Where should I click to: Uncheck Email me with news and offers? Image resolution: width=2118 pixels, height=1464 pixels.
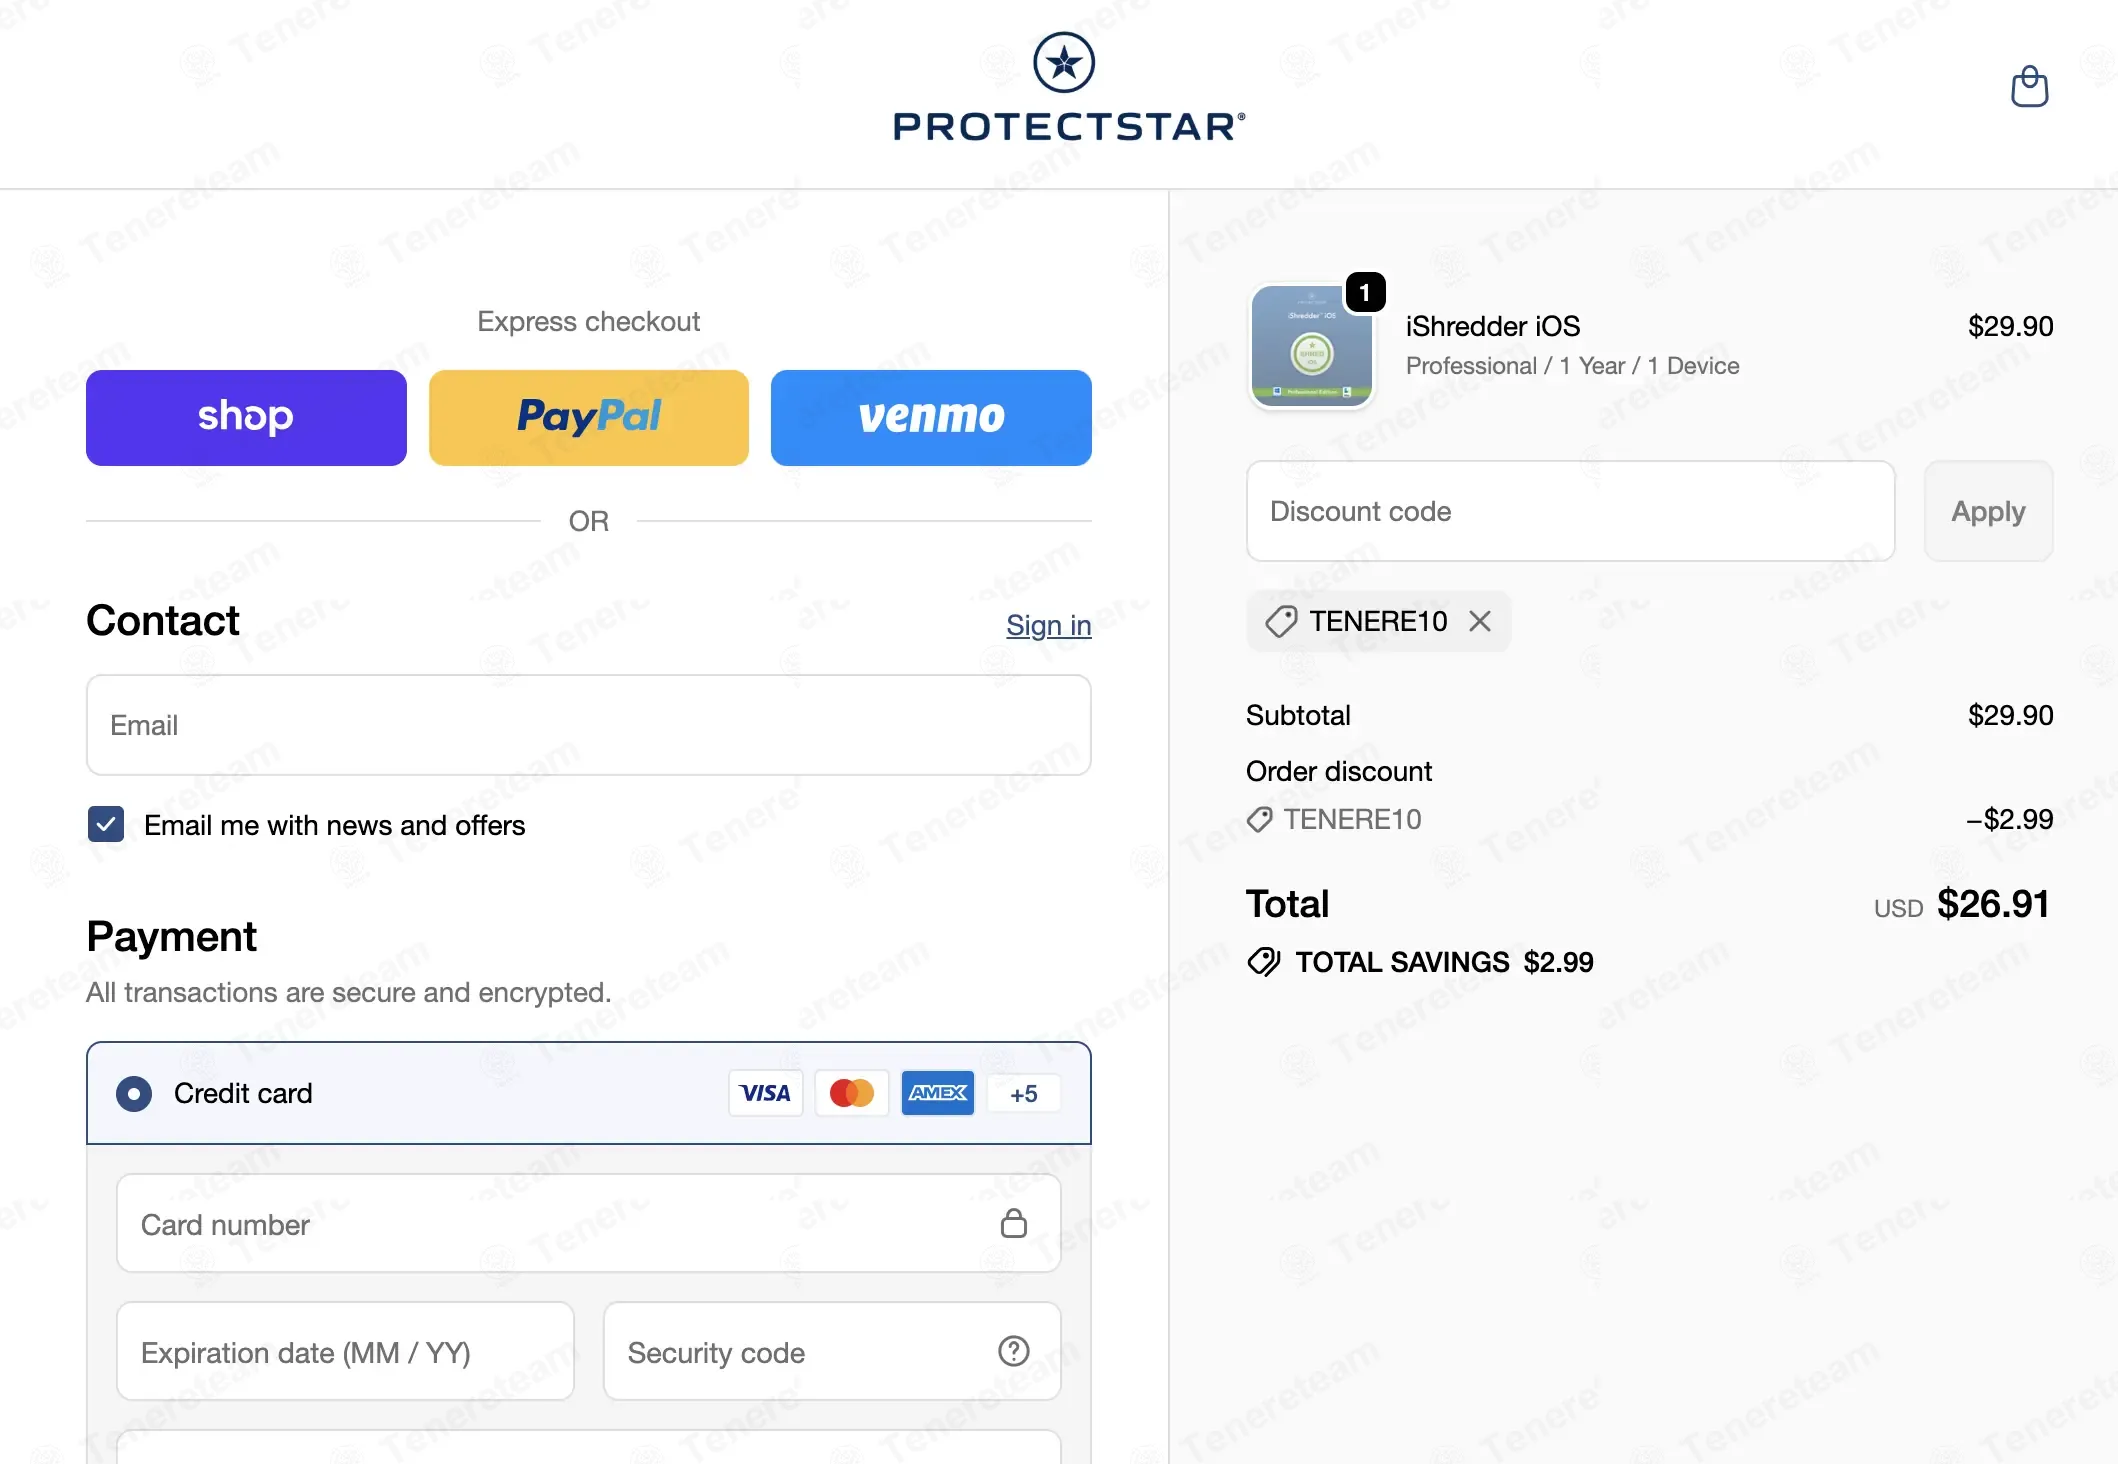tap(106, 825)
